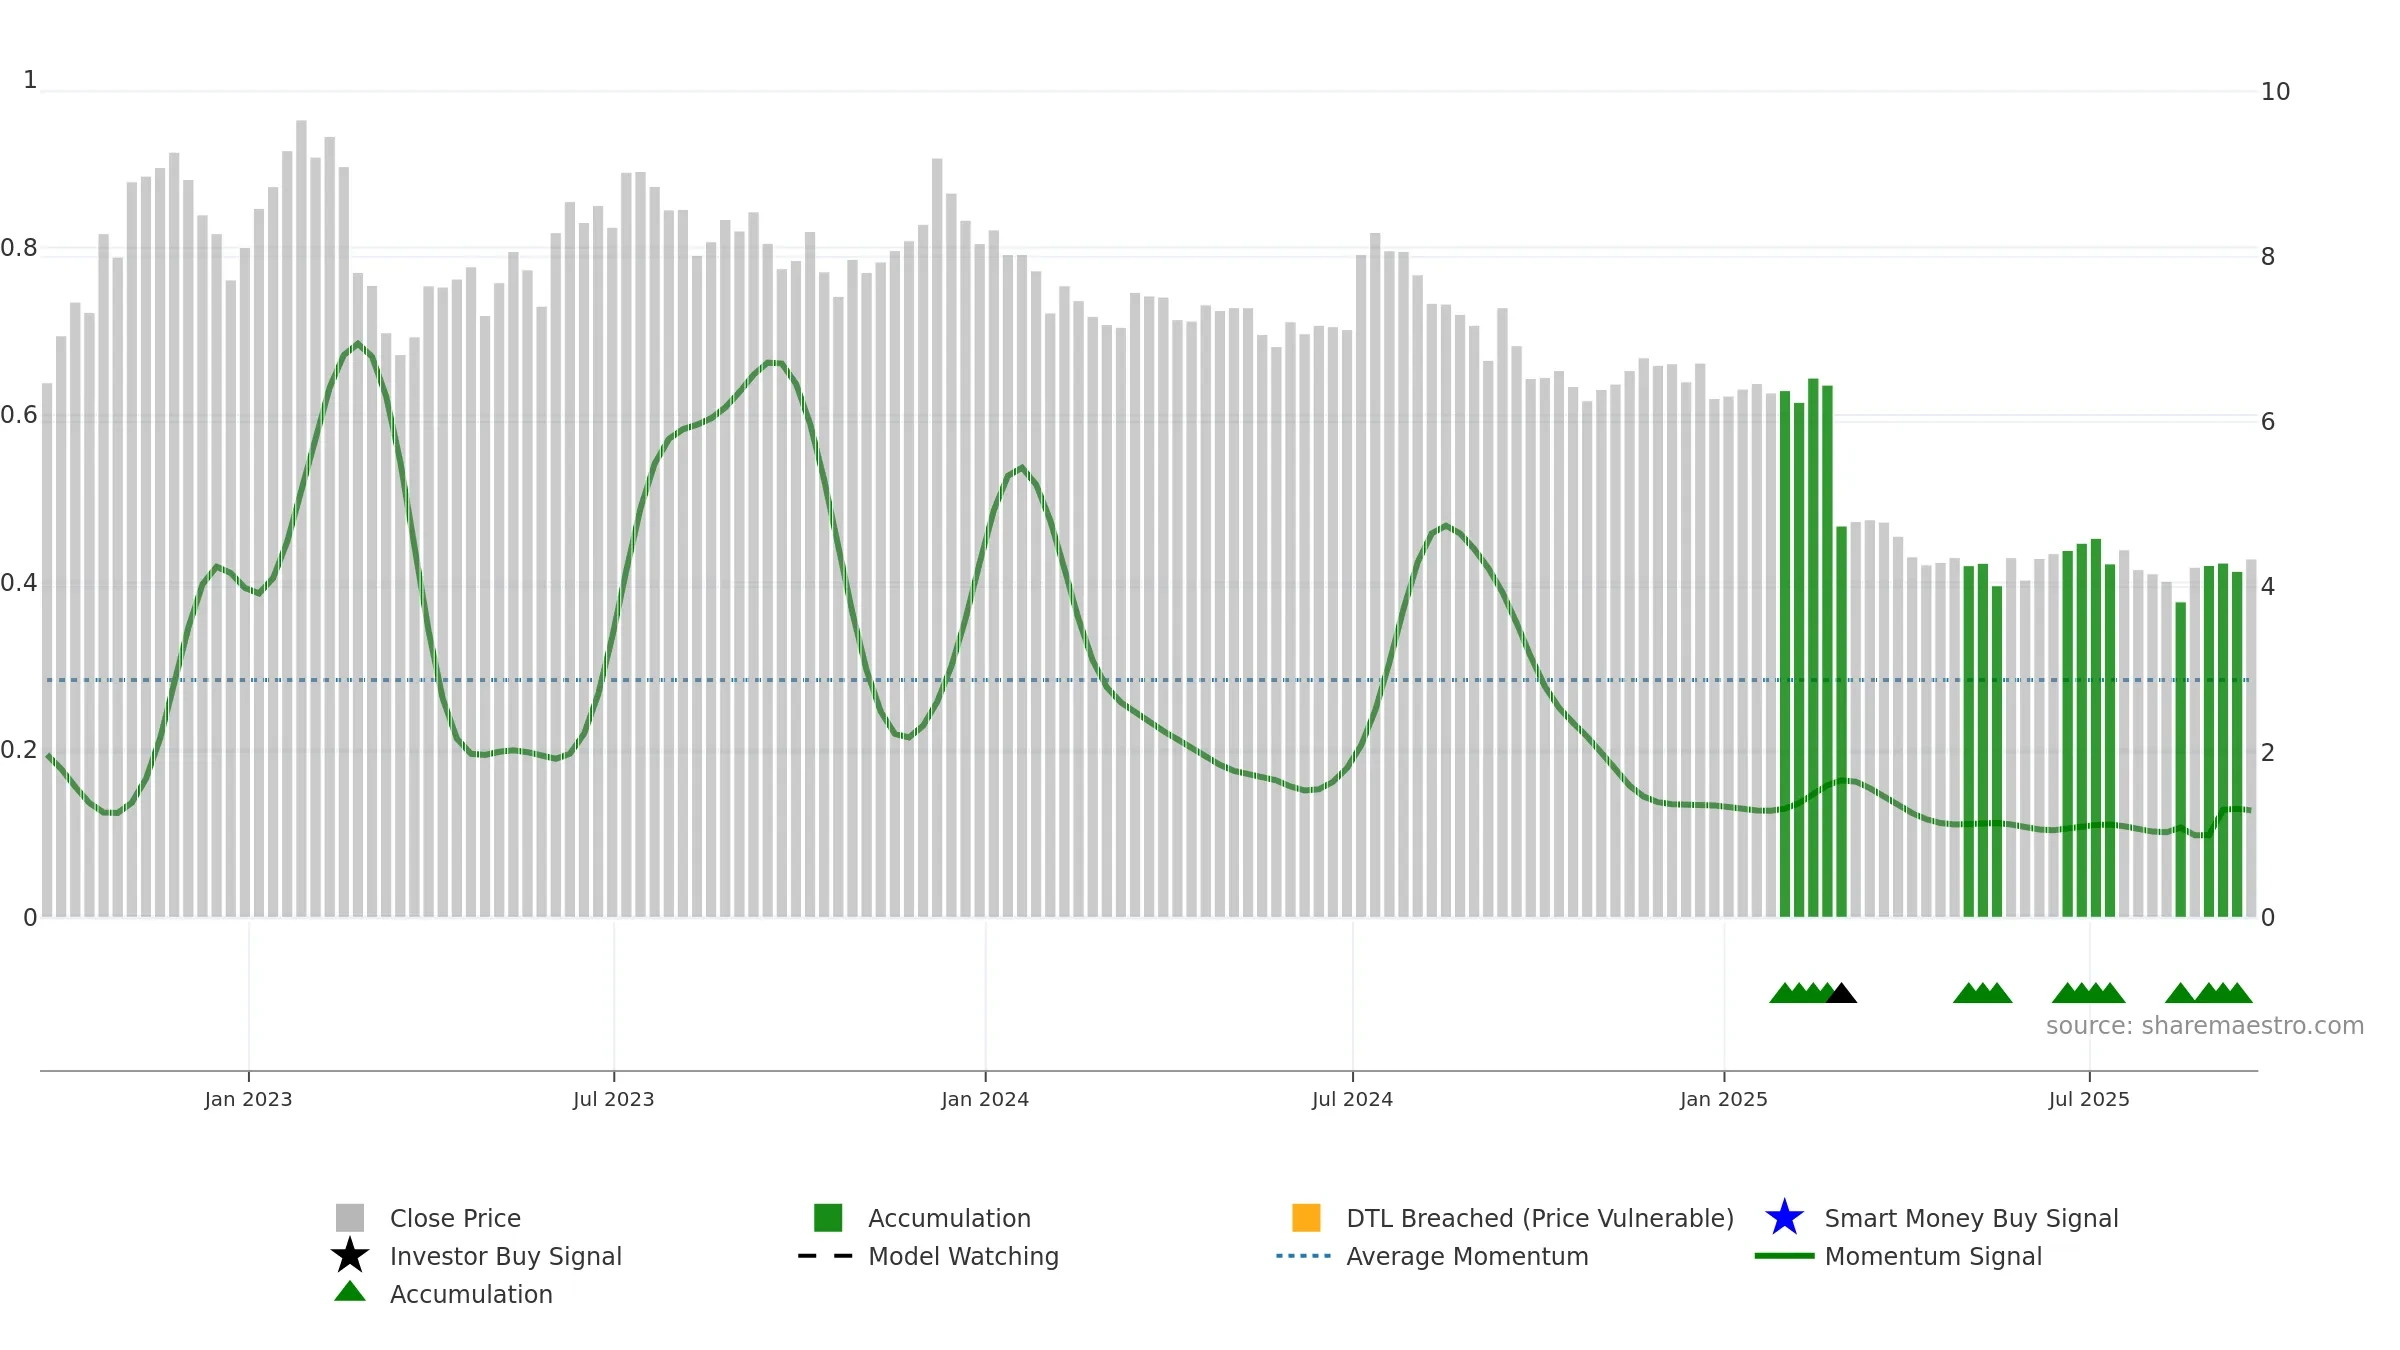
Task: Click the gray Close Price legend square
Action: pyautogui.click(x=350, y=1217)
